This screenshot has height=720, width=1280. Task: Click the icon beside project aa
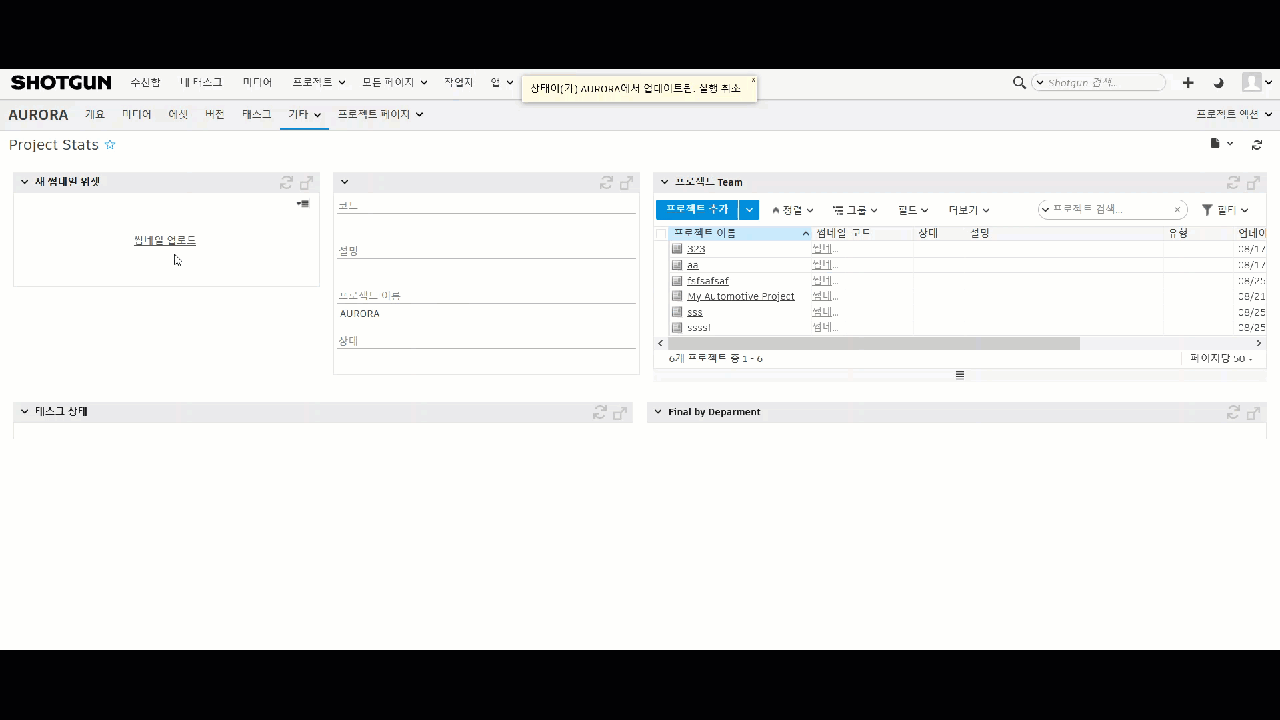point(677,265)
